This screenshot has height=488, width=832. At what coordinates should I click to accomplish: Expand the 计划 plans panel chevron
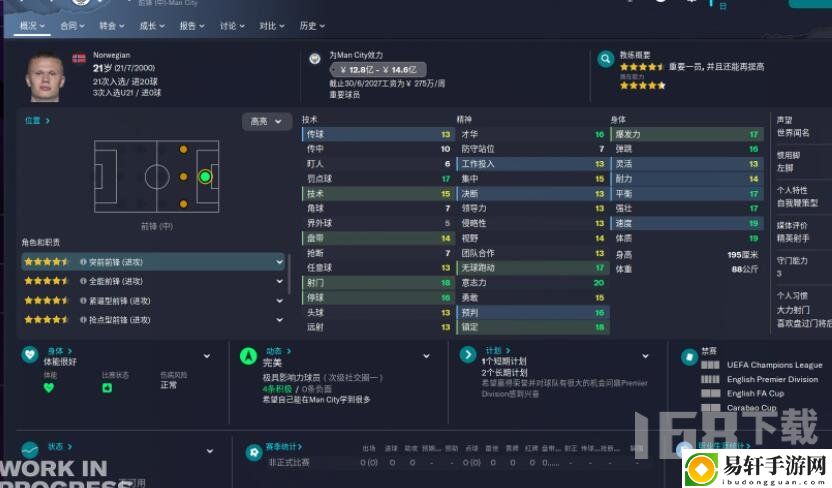click(x=645, y=356)
